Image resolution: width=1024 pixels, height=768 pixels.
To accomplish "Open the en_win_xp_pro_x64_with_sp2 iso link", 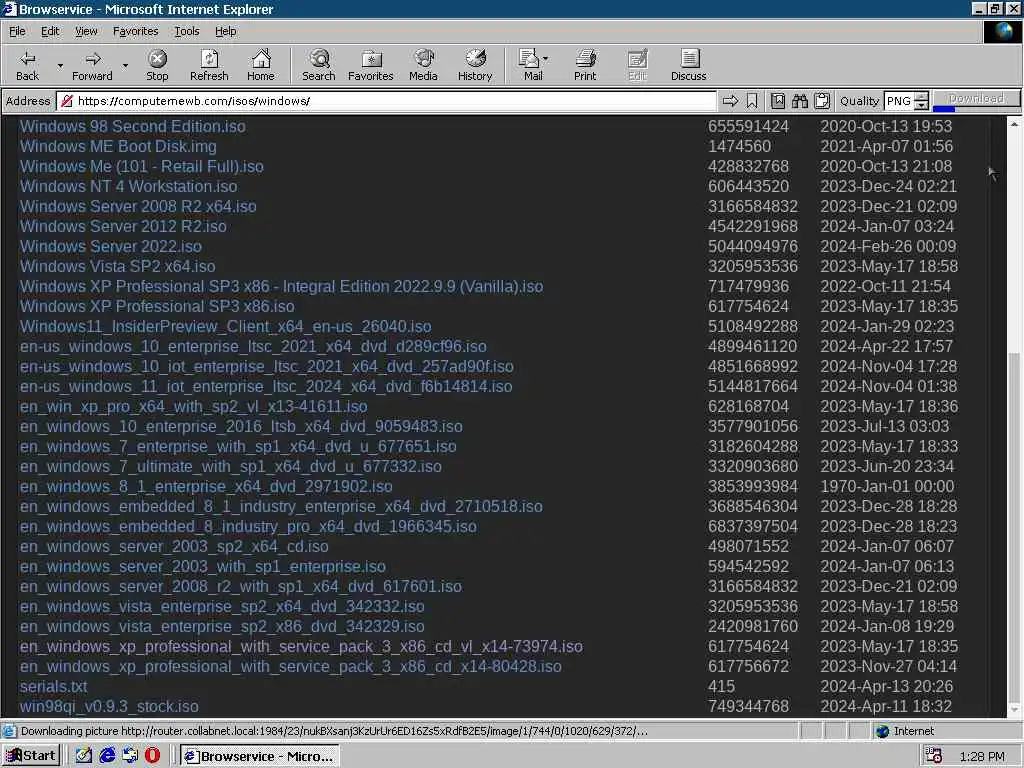I will point(193,407).
